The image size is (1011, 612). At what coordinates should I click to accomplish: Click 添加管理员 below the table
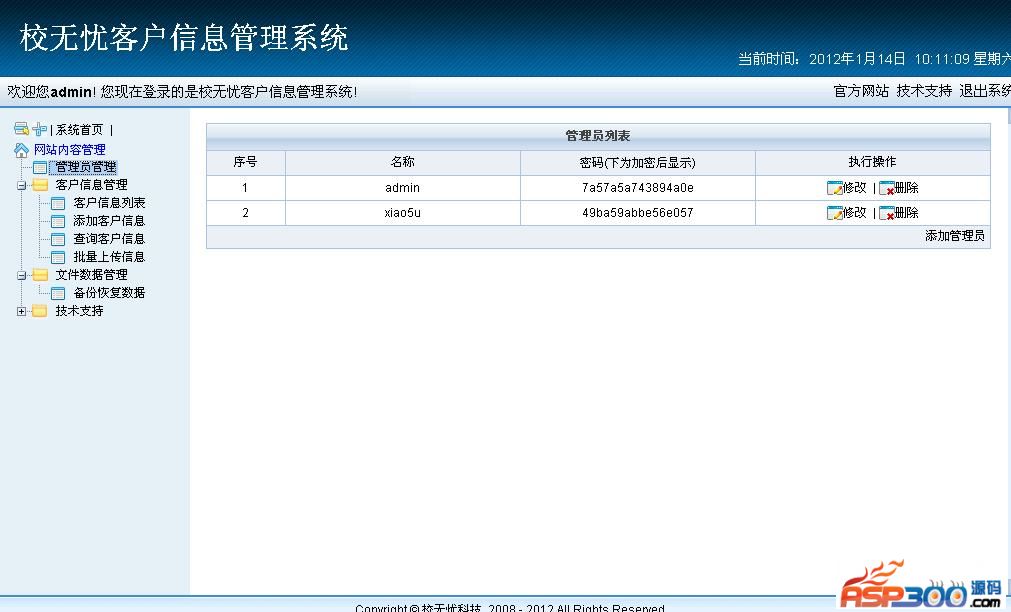[x=954, y=235]
